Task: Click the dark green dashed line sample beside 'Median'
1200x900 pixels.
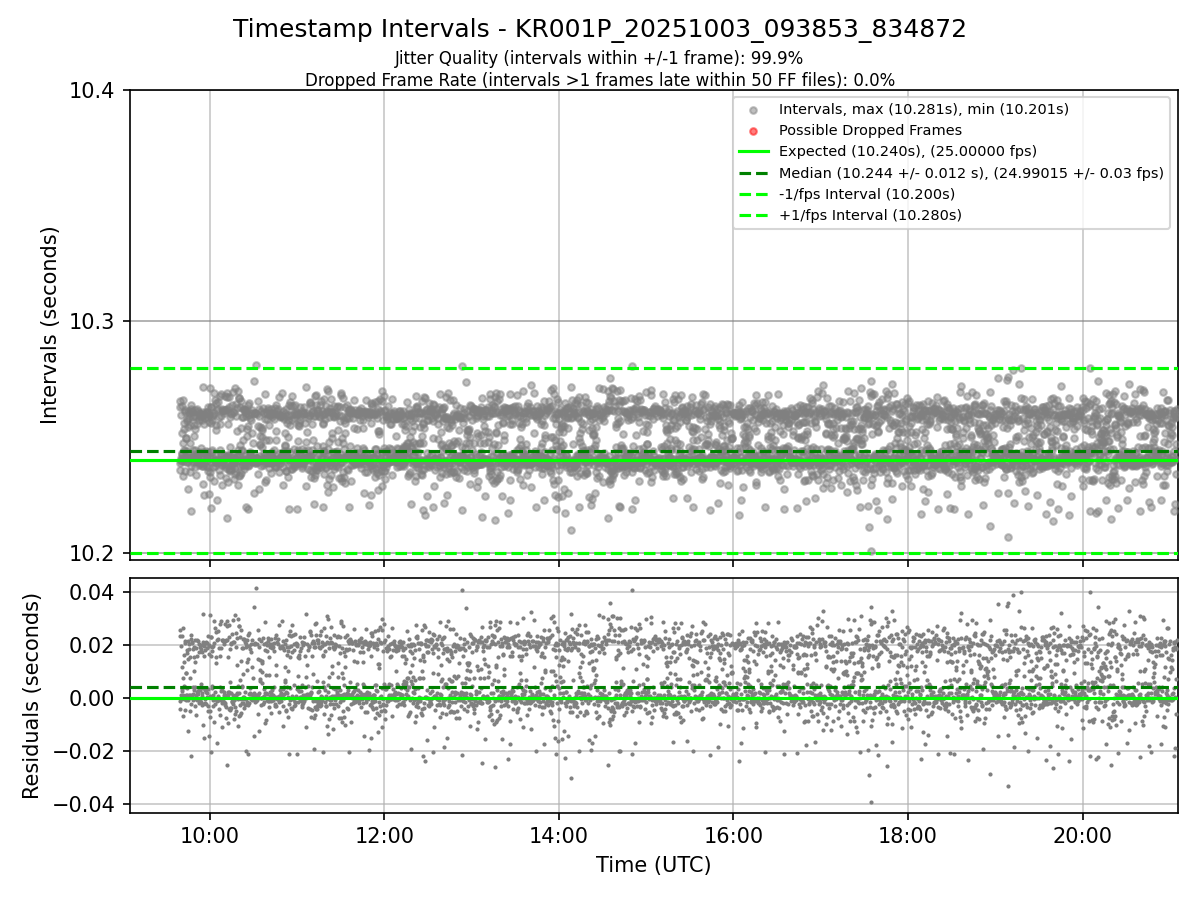Action: point(754,173)
